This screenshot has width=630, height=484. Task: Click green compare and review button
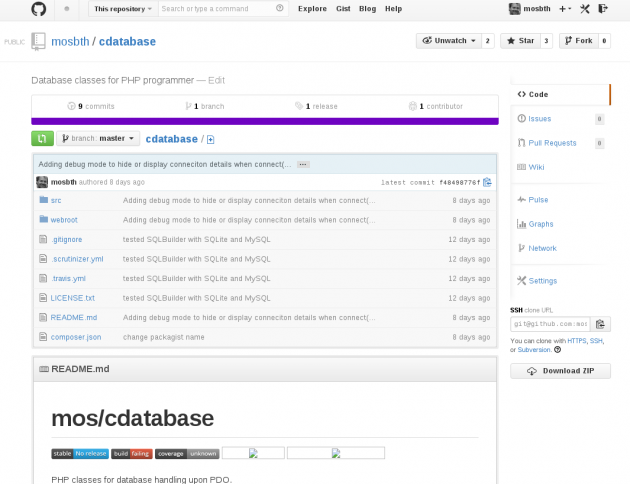[x=42, y=139]
